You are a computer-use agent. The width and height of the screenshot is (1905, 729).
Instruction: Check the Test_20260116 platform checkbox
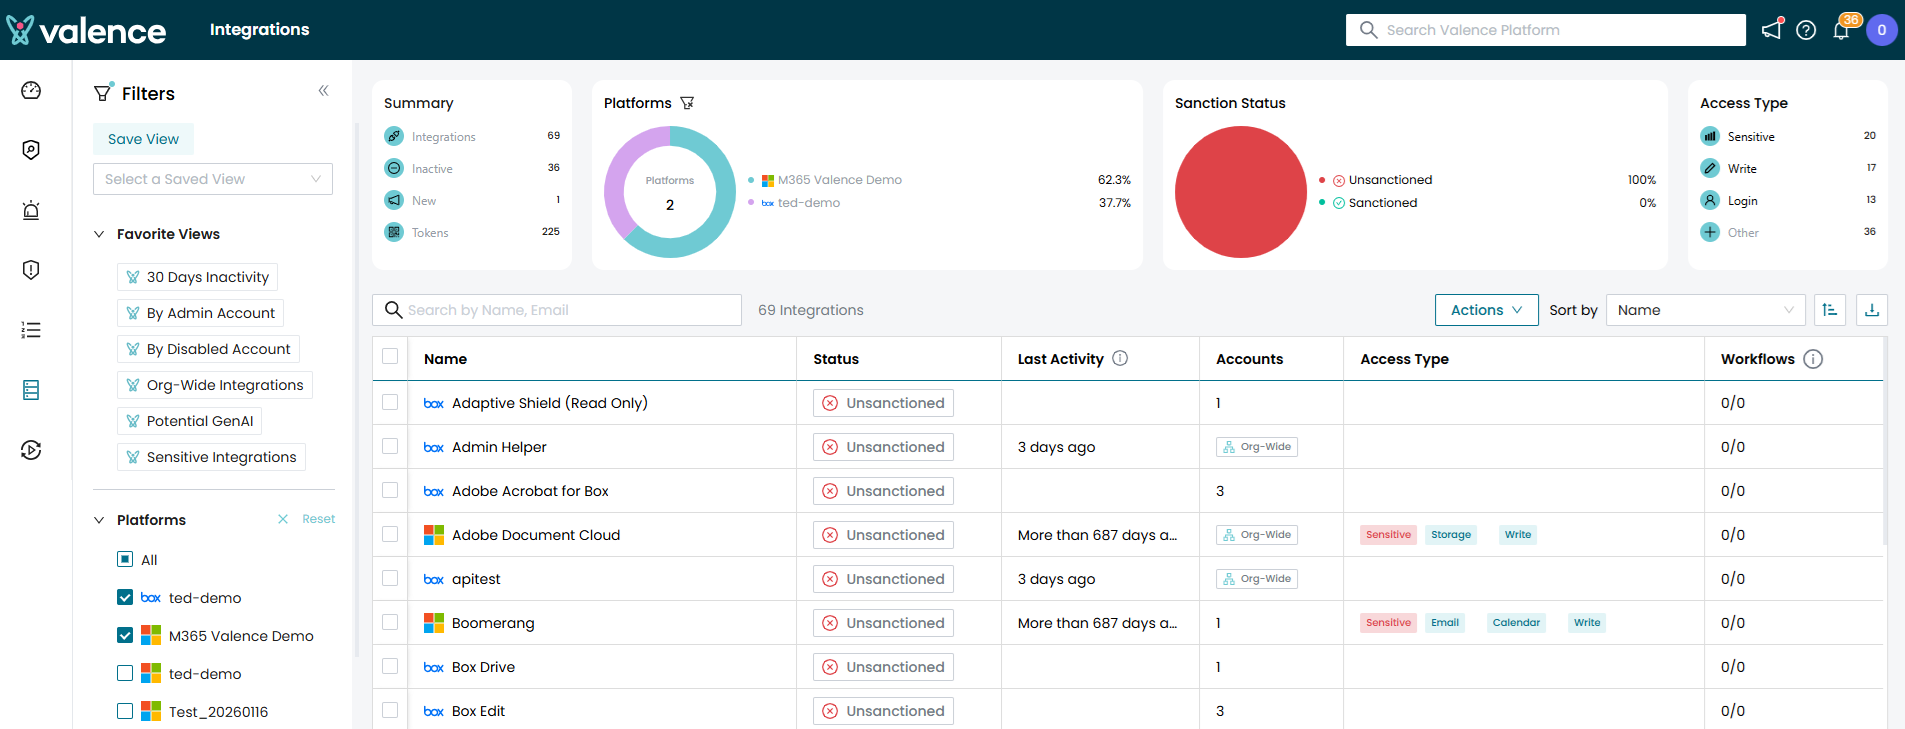coord(125,712)
